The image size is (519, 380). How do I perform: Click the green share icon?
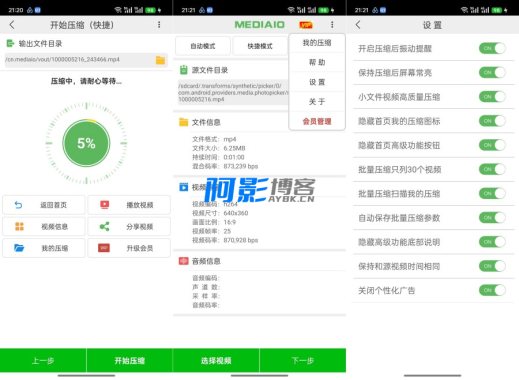pos(104,227)
